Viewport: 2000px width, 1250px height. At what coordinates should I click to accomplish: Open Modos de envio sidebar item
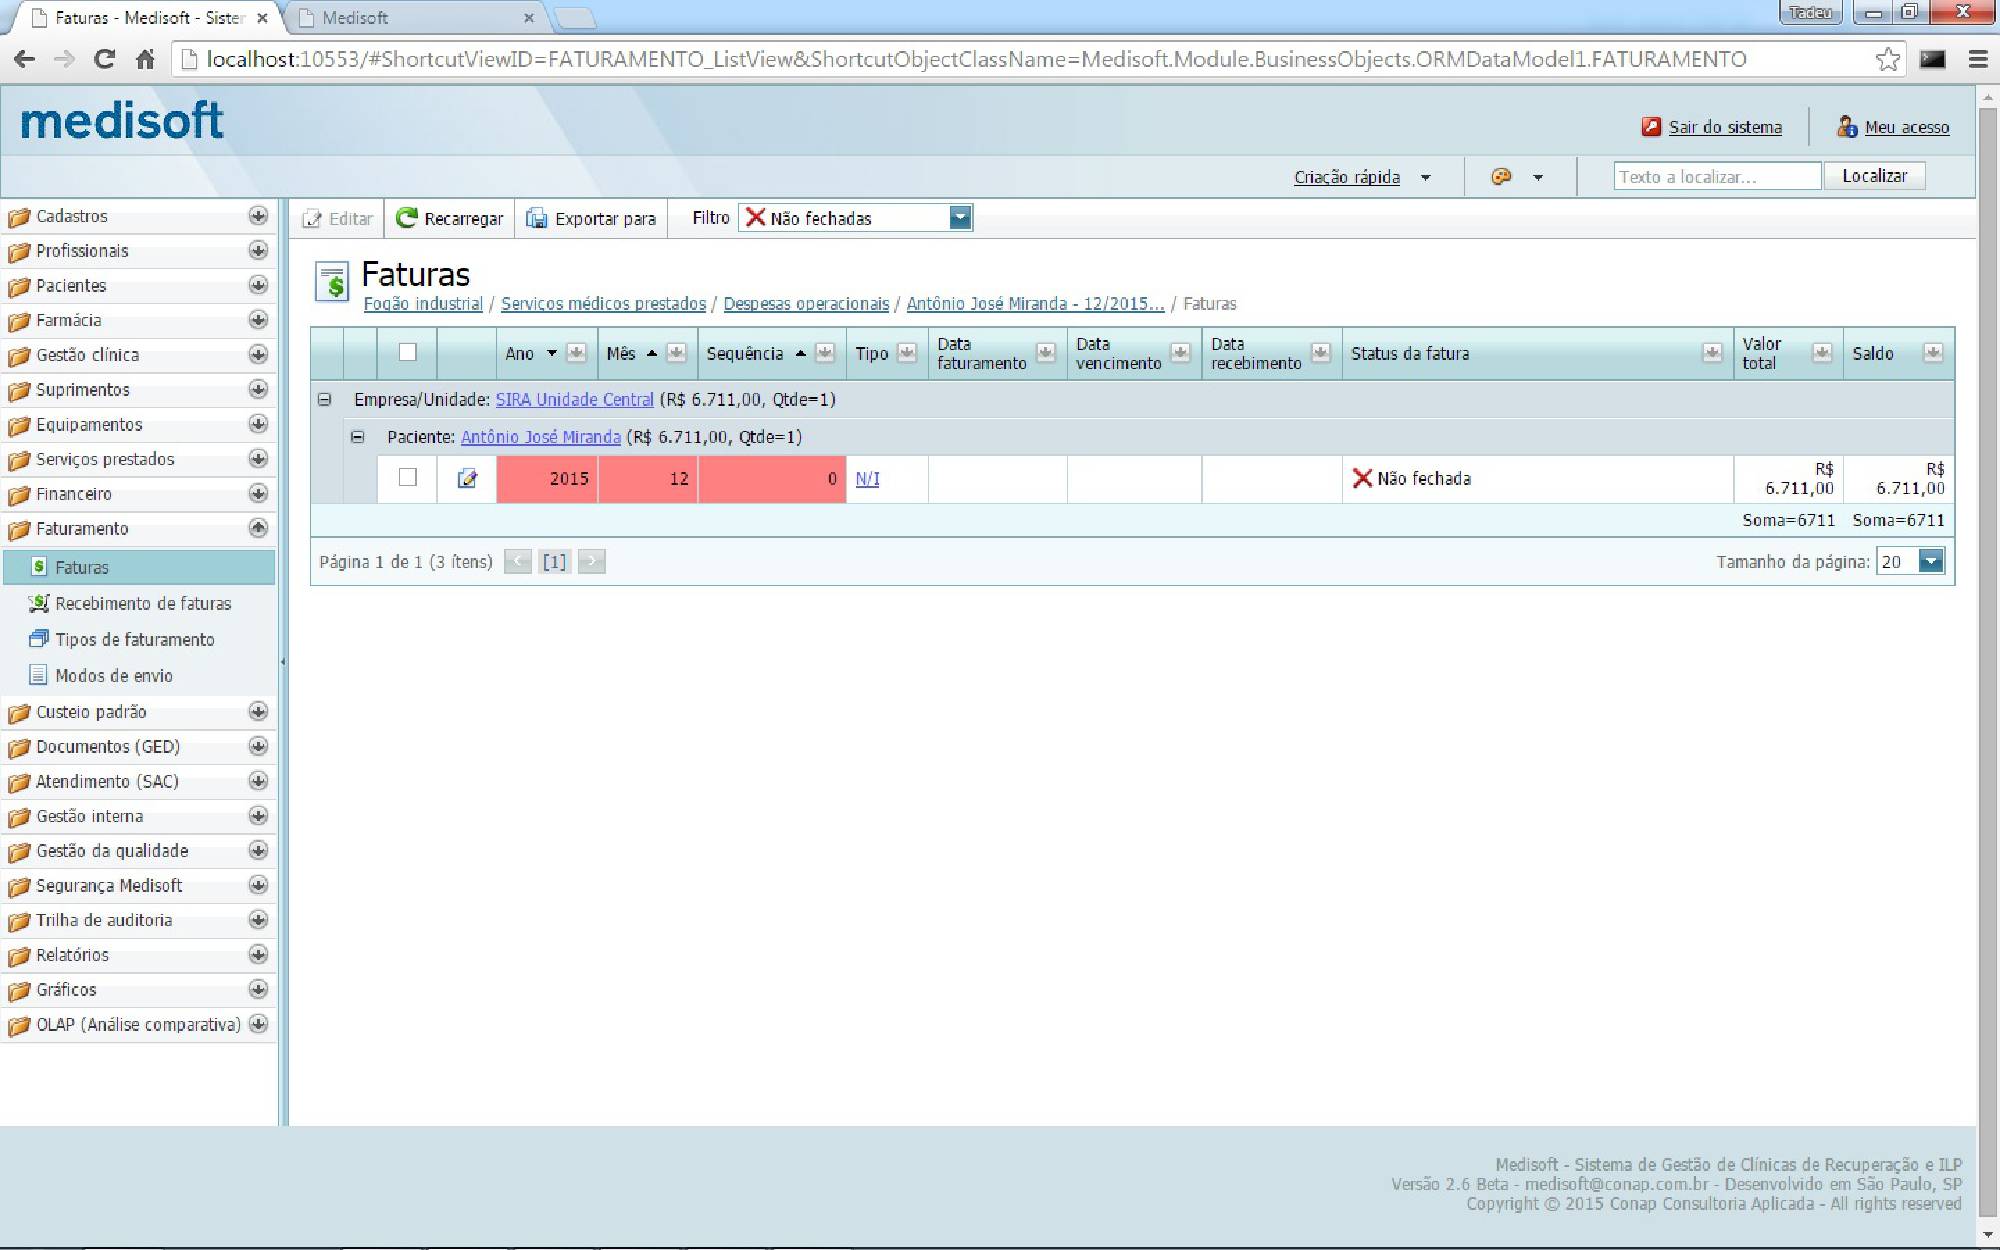(x=113, y=675)
